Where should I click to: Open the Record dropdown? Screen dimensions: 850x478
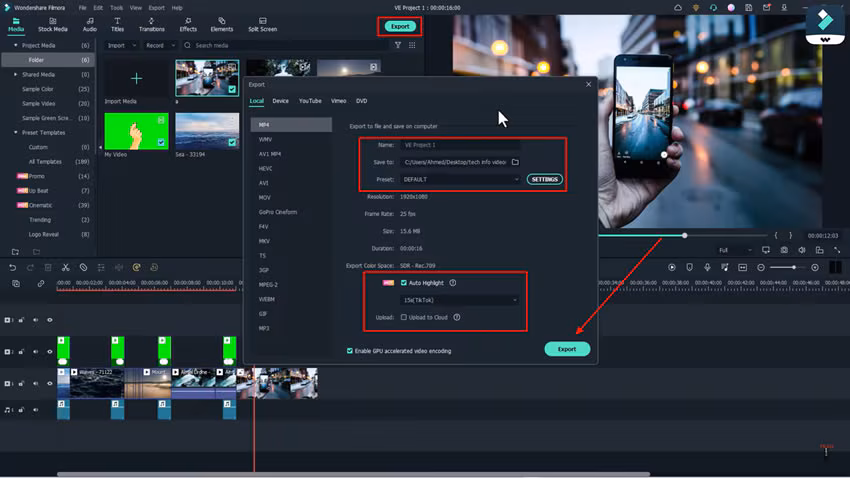coord(160,46)
